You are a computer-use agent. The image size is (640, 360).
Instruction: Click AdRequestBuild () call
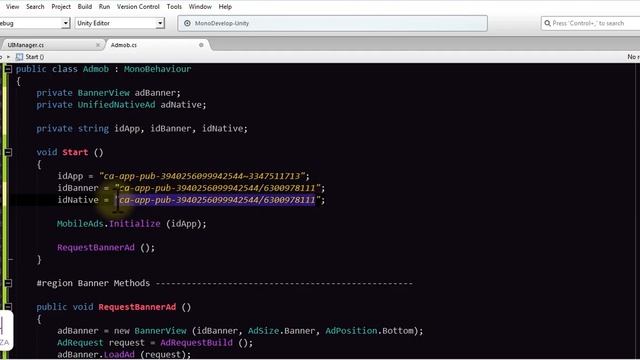click(x=207, y=342)
